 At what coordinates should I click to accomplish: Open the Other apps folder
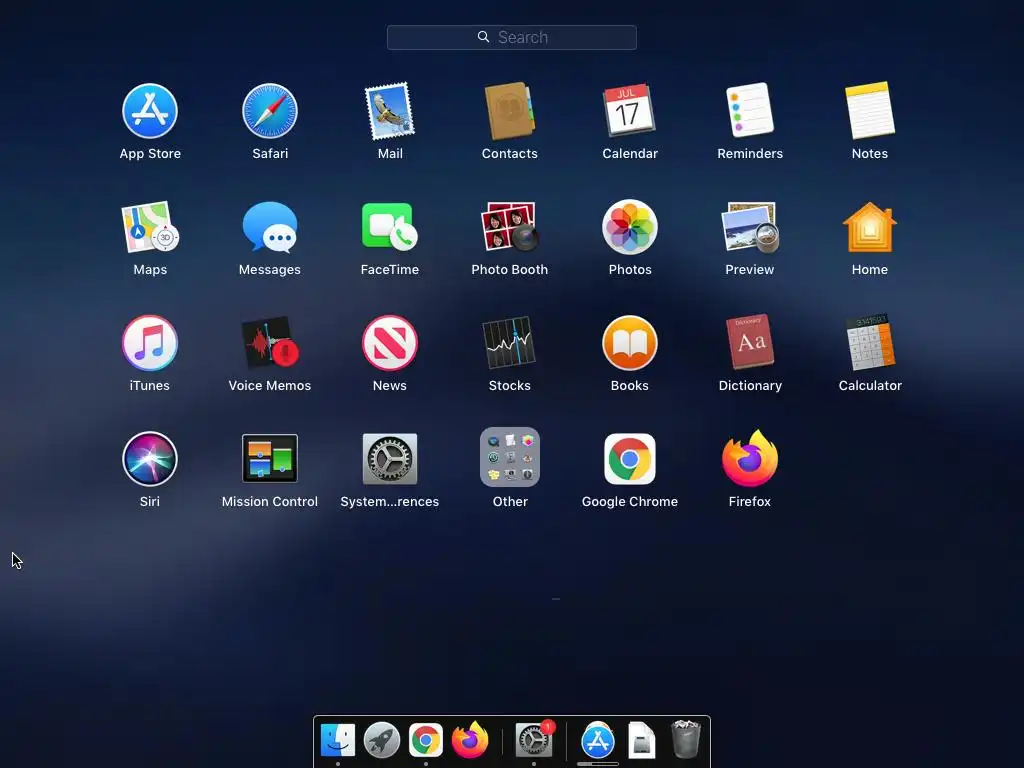pos(509,457)
